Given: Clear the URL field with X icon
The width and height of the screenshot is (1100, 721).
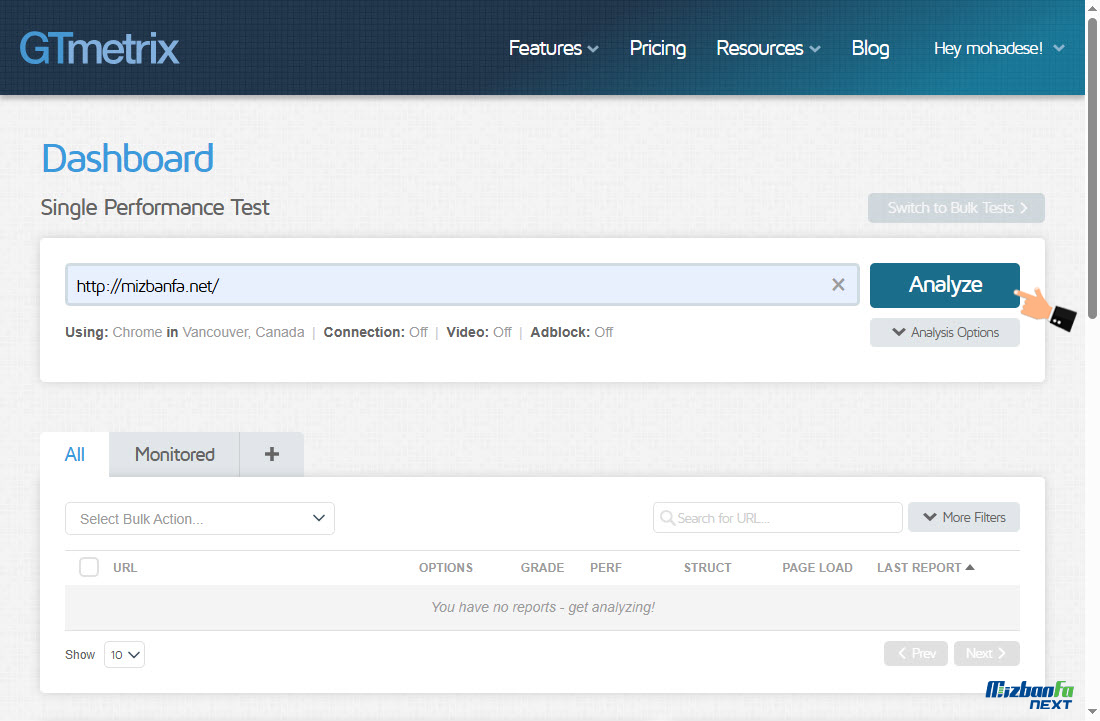Looking at the screenshot, I should point(838,285).
